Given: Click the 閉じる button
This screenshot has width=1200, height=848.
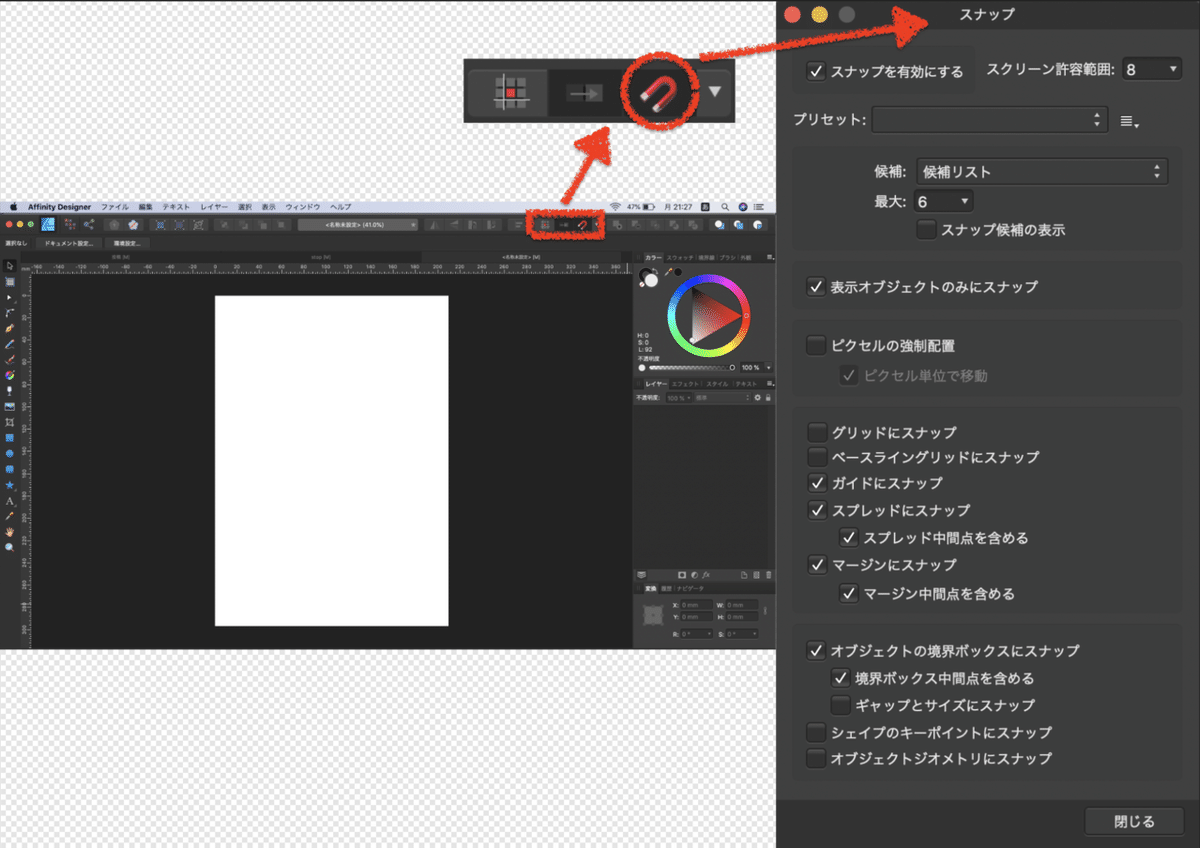Looking at the screenshot, I should coord(1134,822).
